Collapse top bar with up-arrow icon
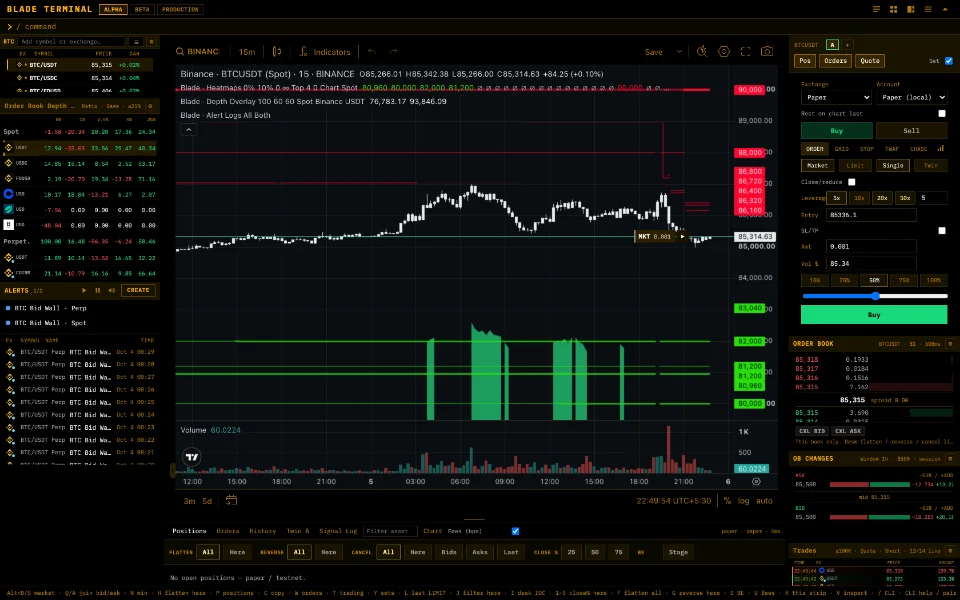The image size is (960, 600). tap(945, 9)
